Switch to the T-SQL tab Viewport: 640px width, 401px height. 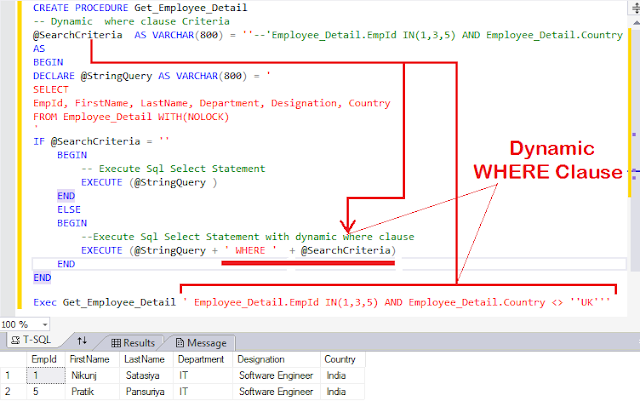coord(31,340)
